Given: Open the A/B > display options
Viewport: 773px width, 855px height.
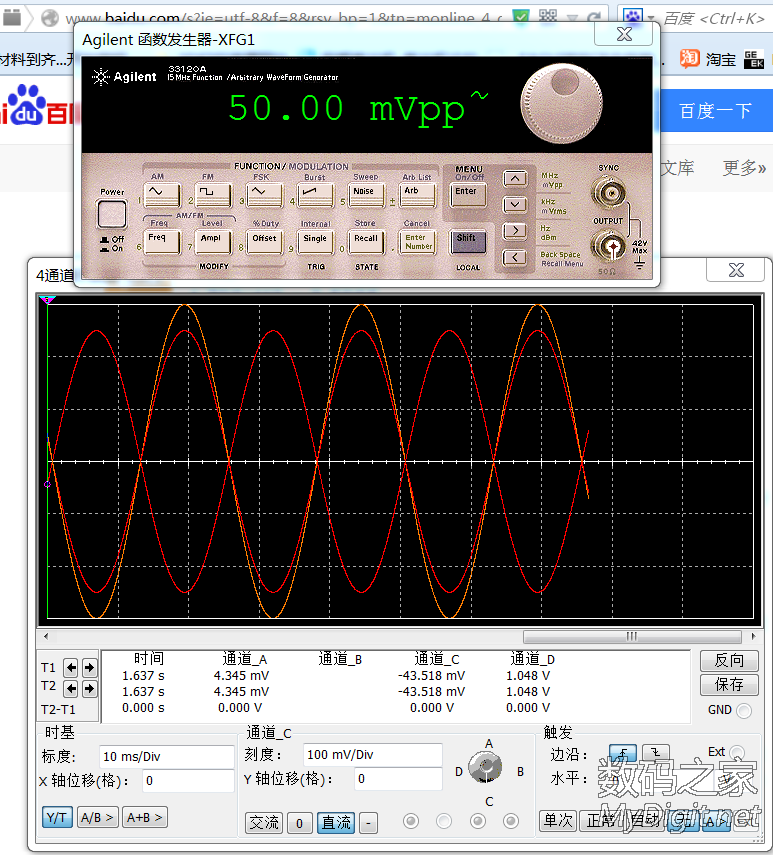Looking at the screenshot, I should [x=98, y=817].
